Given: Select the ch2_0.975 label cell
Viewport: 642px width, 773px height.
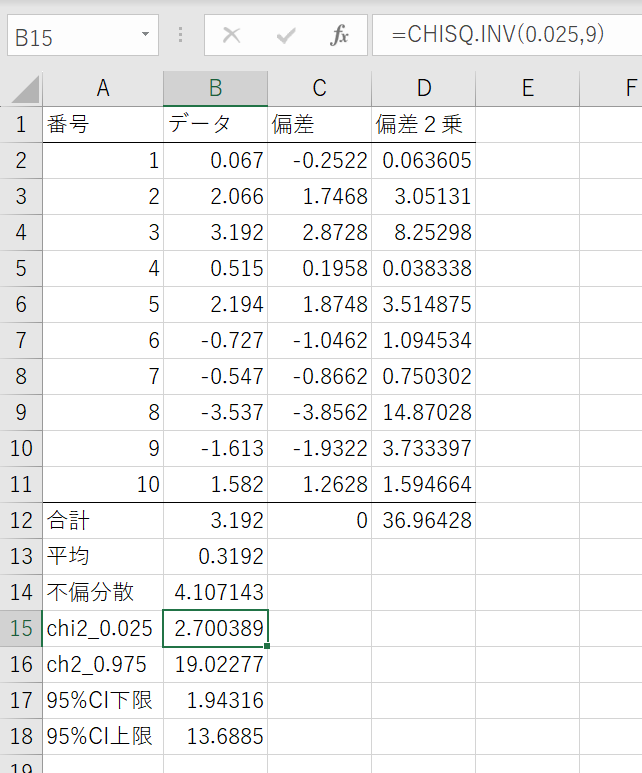Looking at the screenshot, I should [103, 665].
